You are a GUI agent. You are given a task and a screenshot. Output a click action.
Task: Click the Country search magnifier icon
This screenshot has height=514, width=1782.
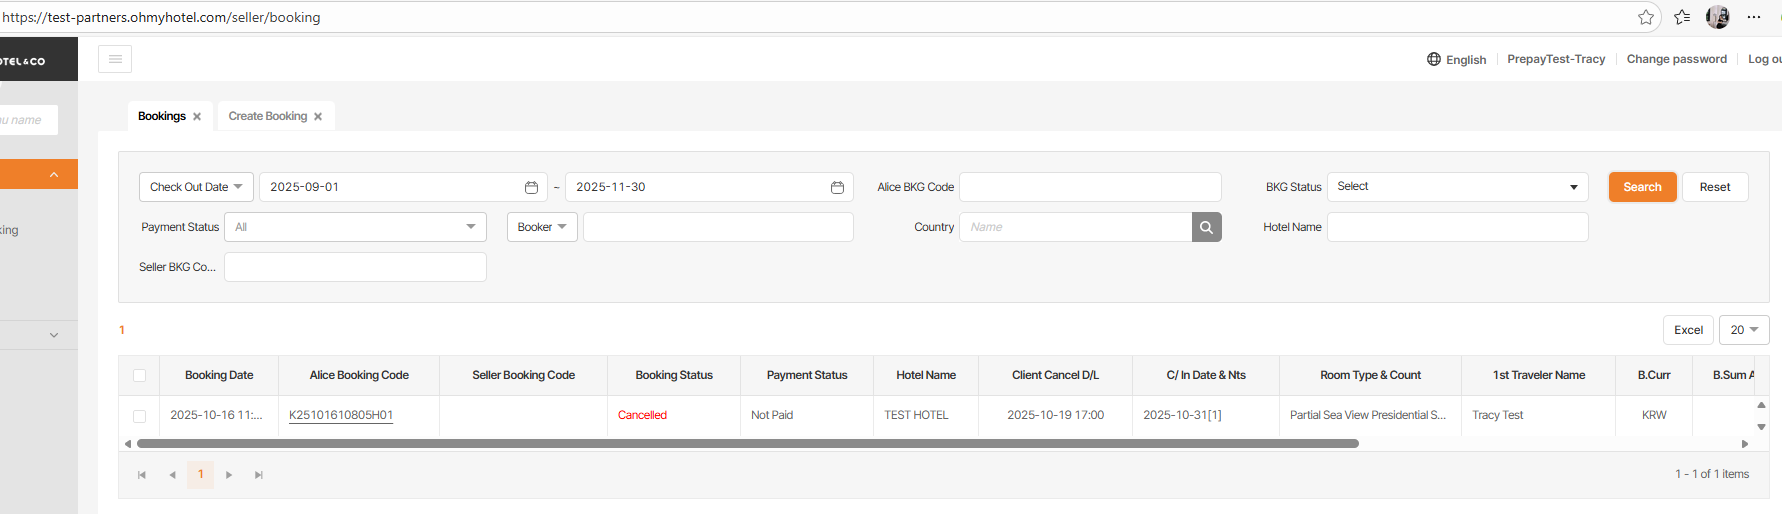[x=1206, y=227]
